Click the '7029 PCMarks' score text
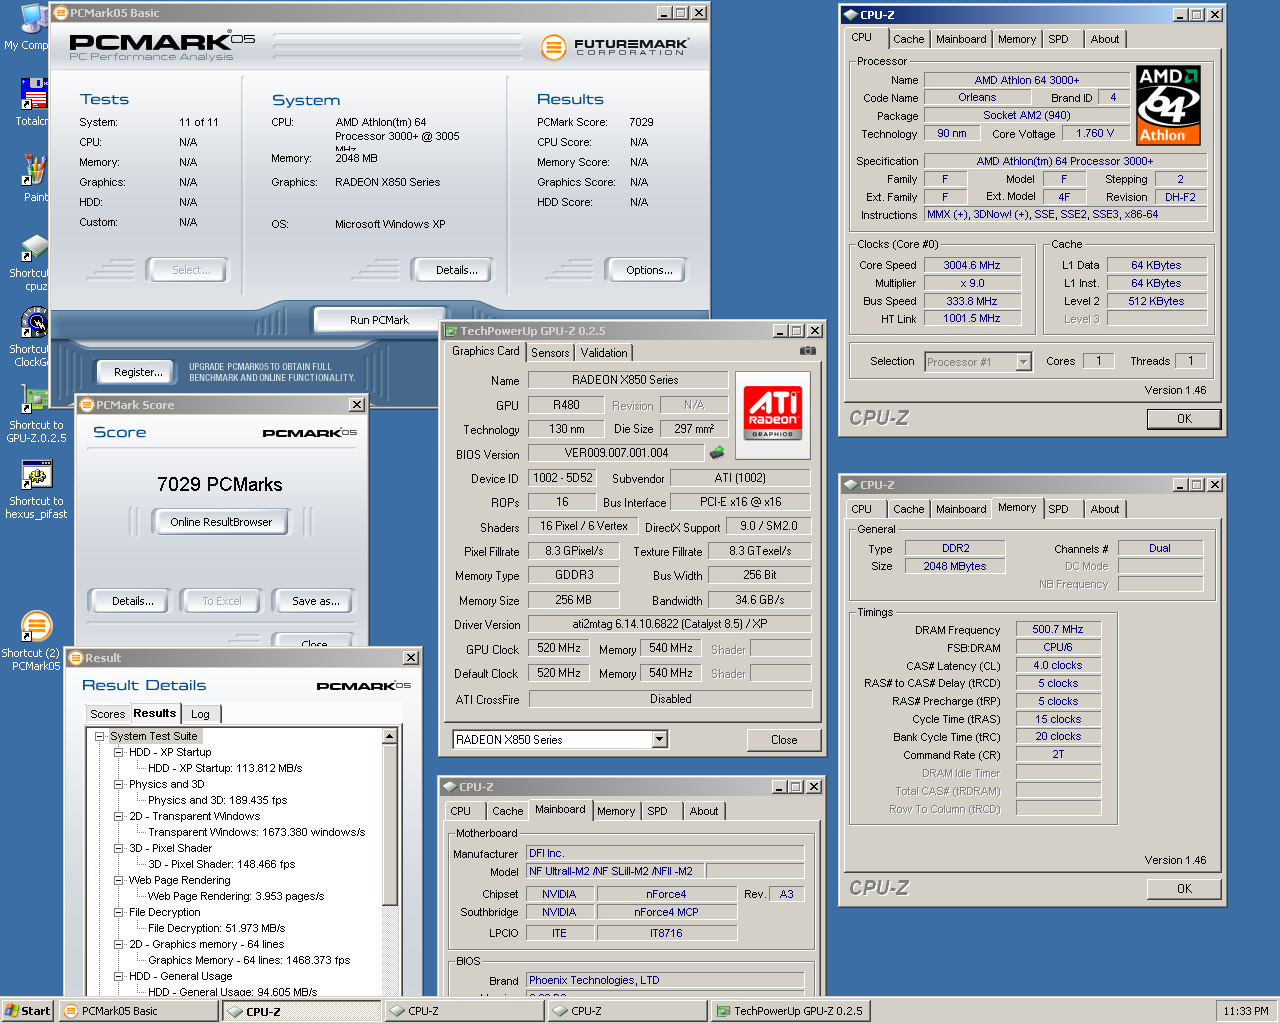Viewport: 1280px width, 1024px height. click(220, 484)
